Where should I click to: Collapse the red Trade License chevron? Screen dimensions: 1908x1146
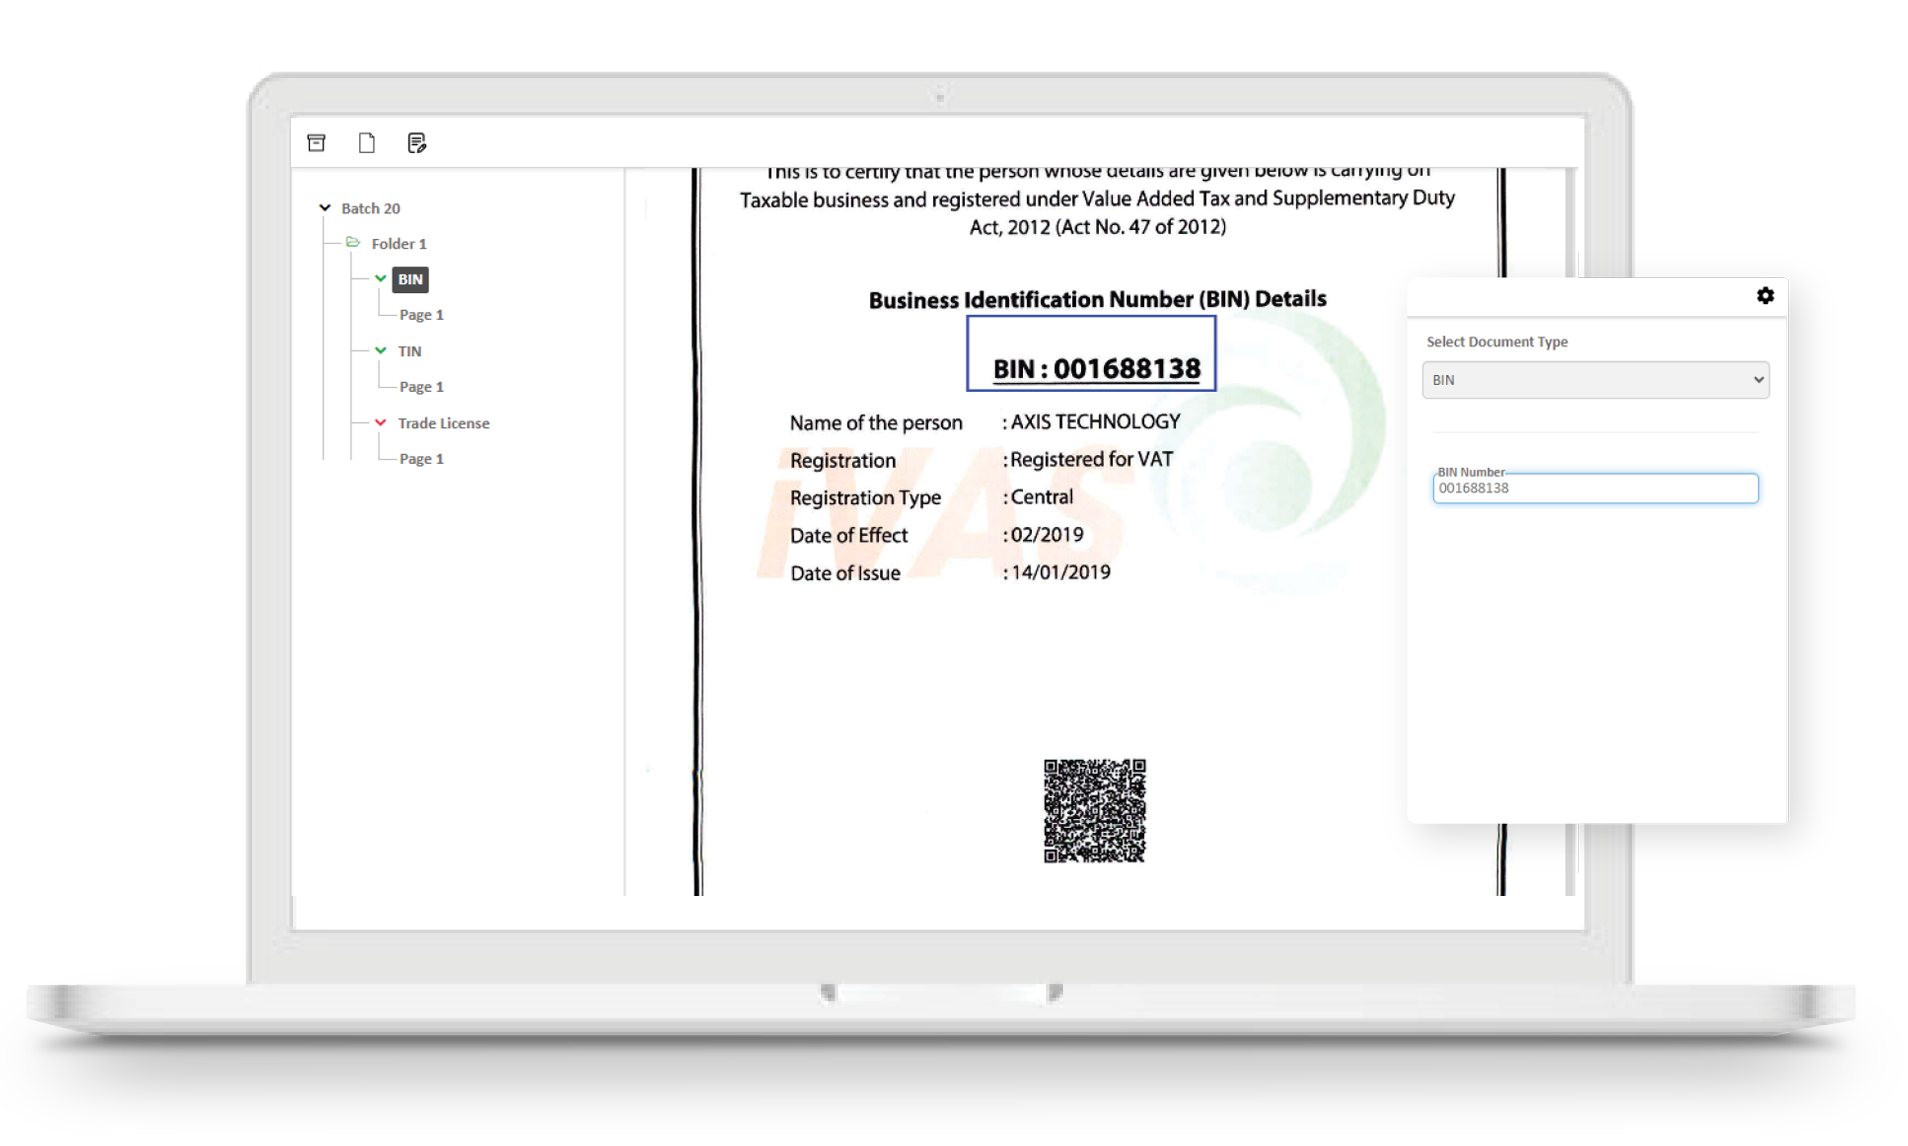coord(381,423)
